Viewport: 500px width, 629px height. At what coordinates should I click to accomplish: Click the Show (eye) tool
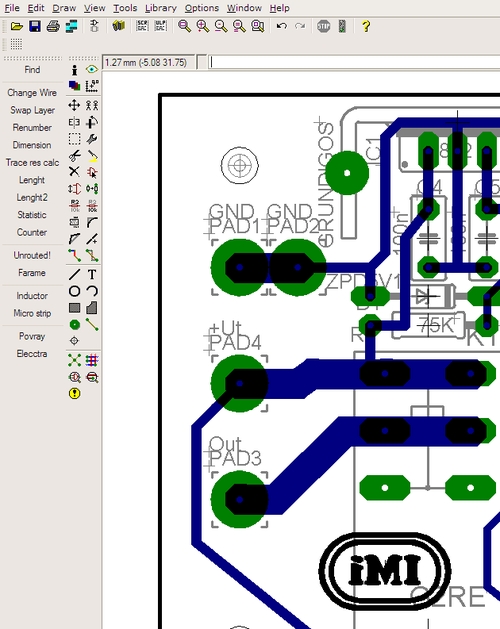click(x=92, y=70)
